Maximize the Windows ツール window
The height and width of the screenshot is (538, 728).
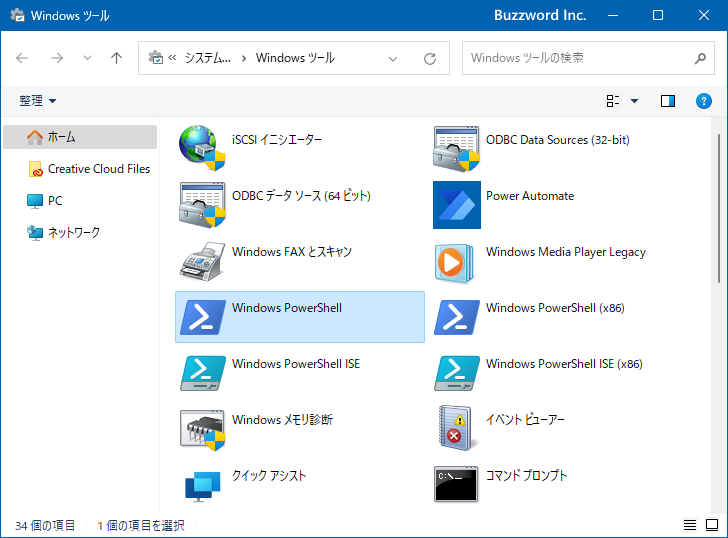658,15
